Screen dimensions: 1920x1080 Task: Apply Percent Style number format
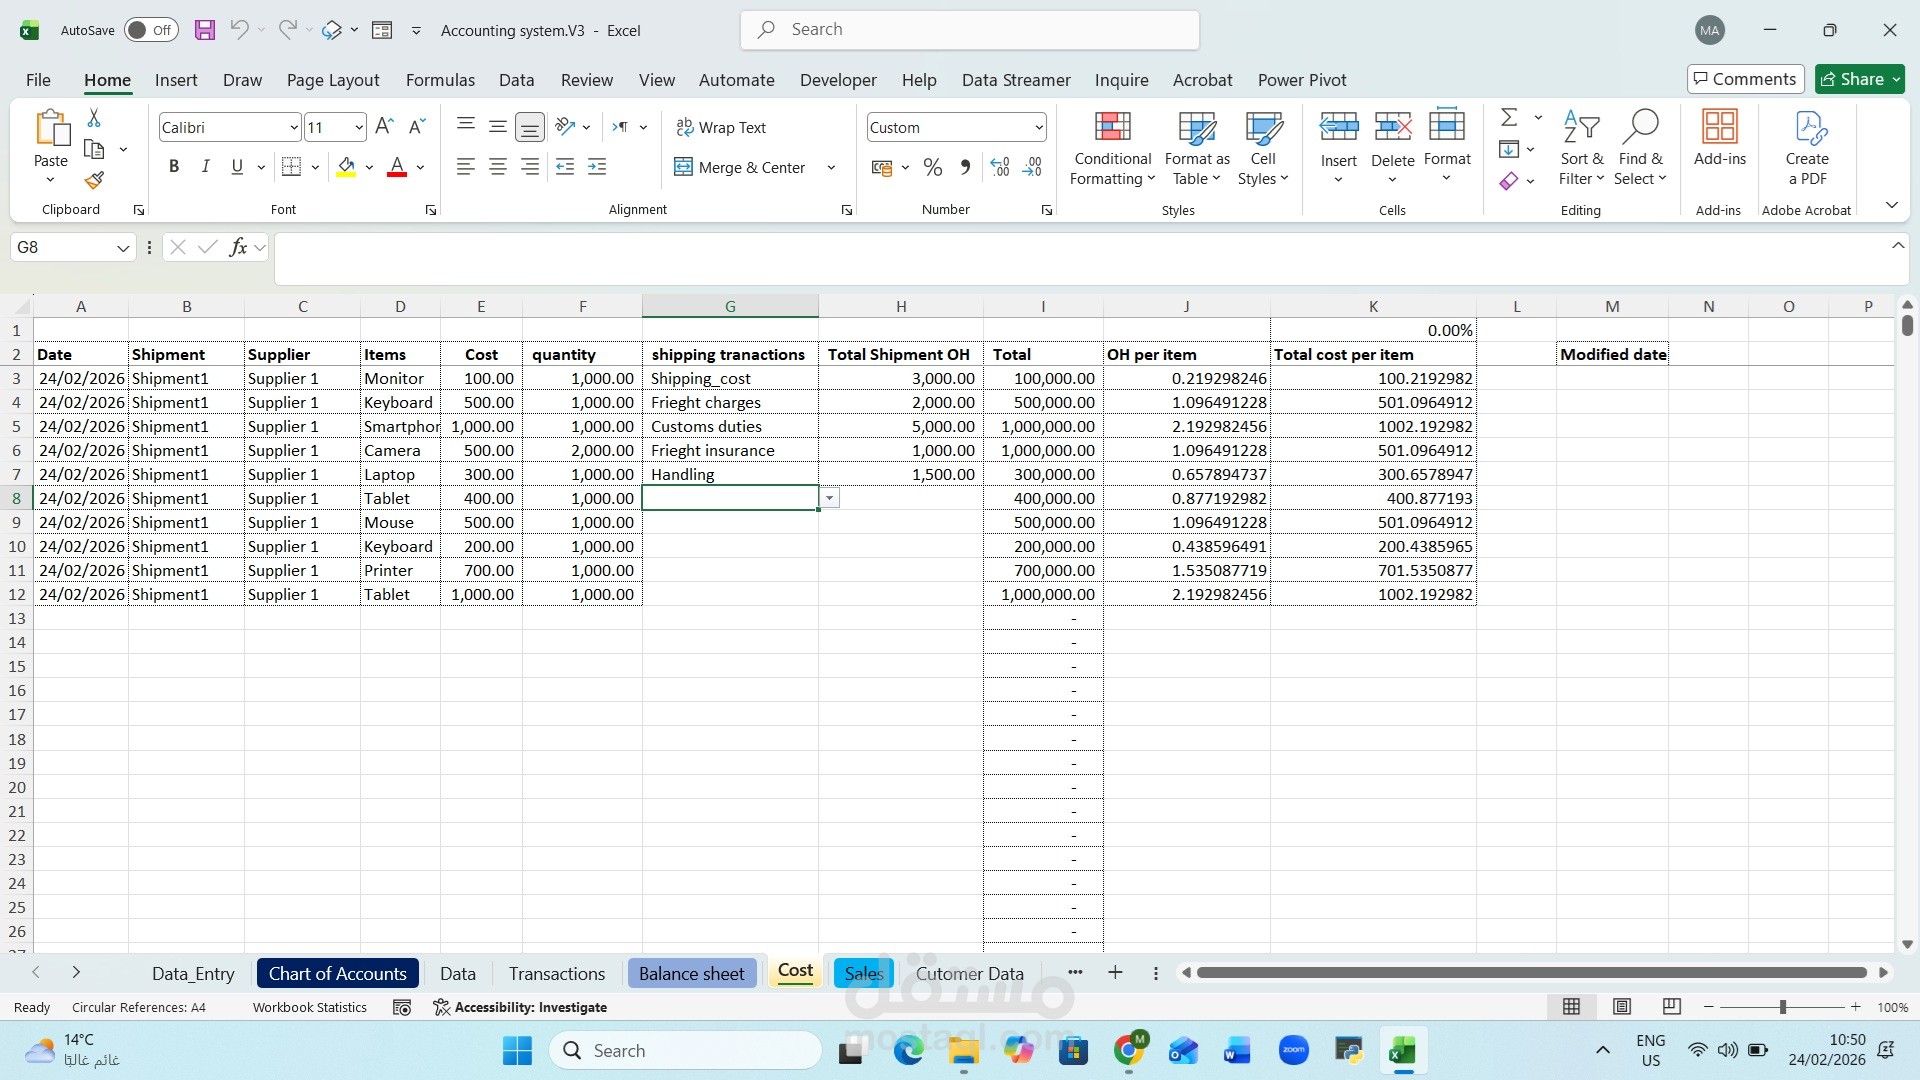point(933,167)
